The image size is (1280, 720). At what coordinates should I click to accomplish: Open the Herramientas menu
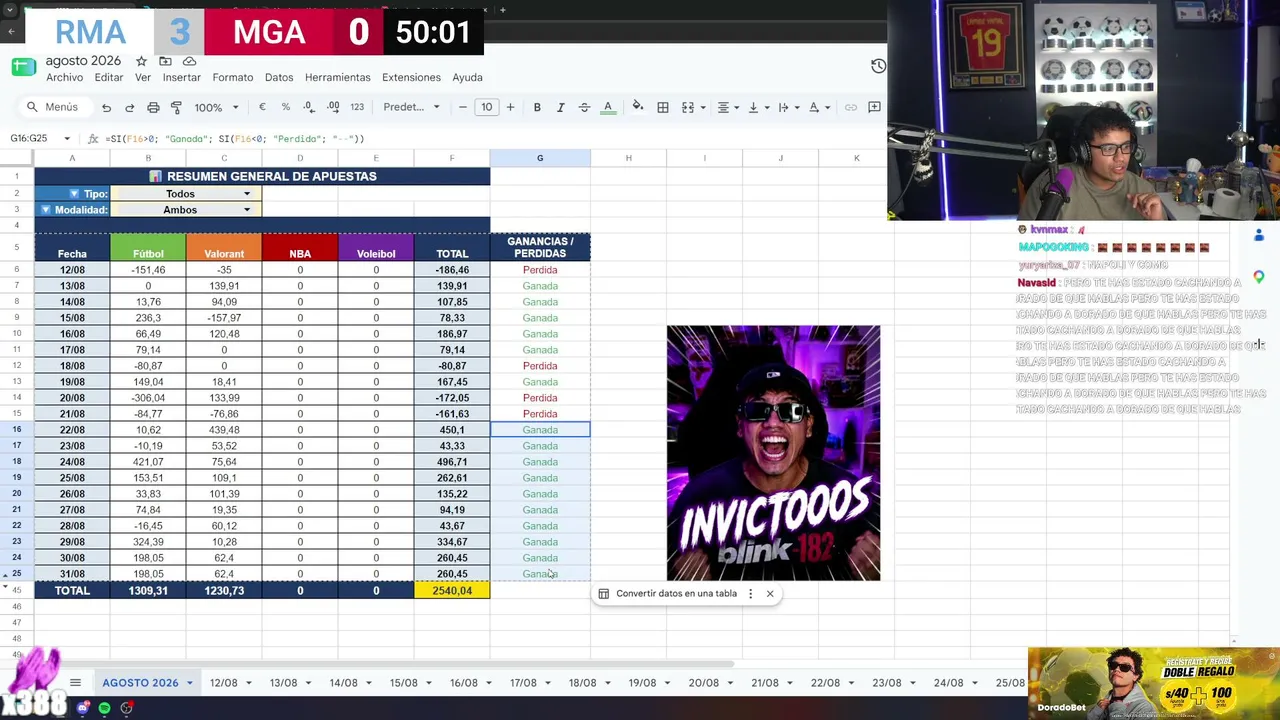pyautogui.click(x=338, y=78)
